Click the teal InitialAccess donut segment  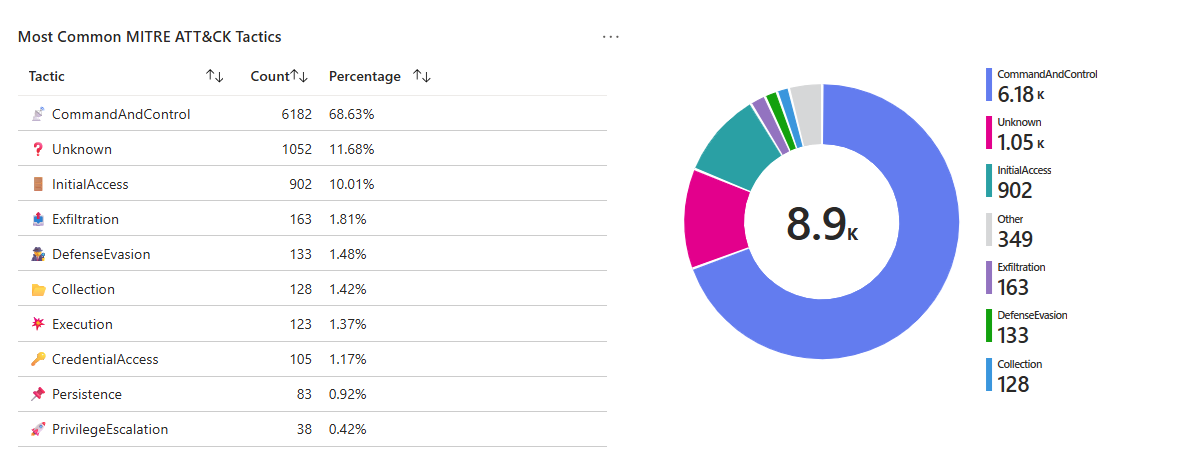(736, 150)
